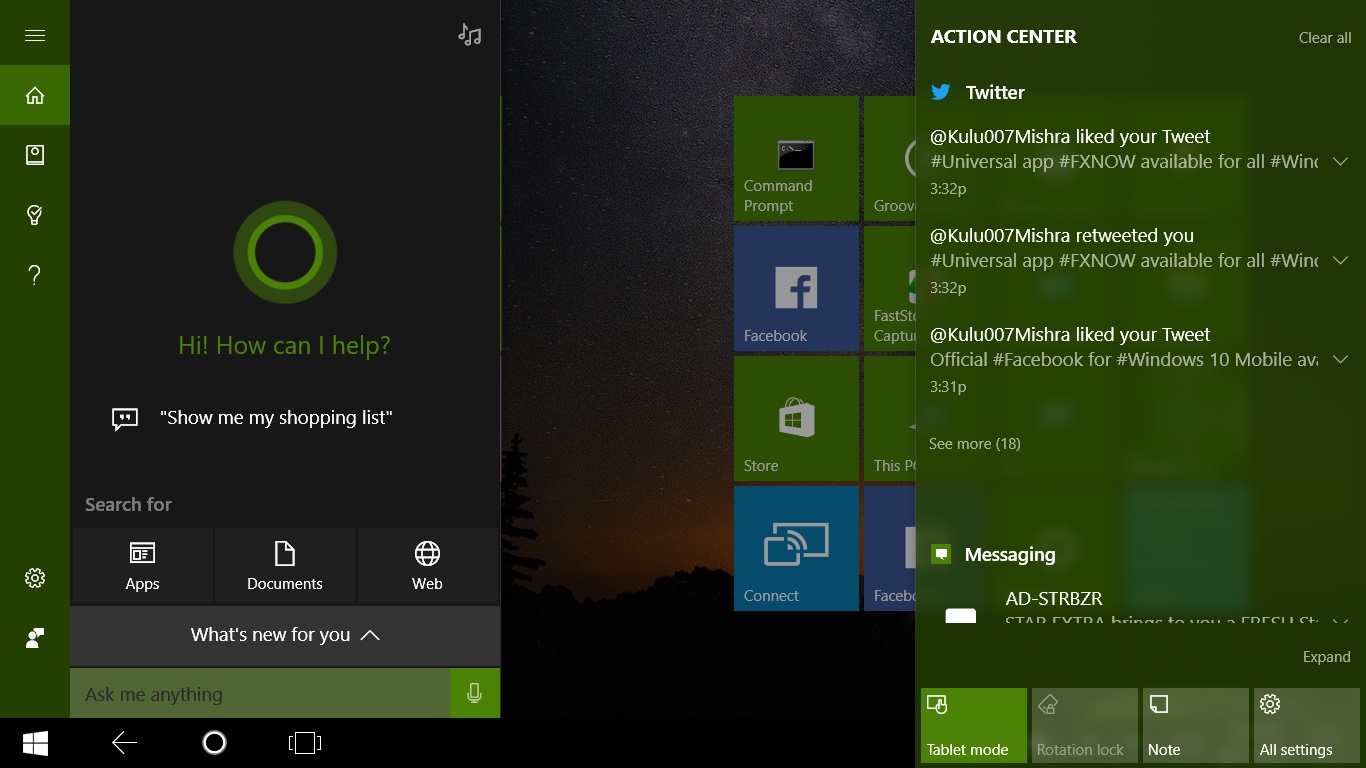Expand the 3:31p liked Tweet notification
The width and height of the screenshot is (1366, 768).
pyautogui.click(x=1340, y=359)
